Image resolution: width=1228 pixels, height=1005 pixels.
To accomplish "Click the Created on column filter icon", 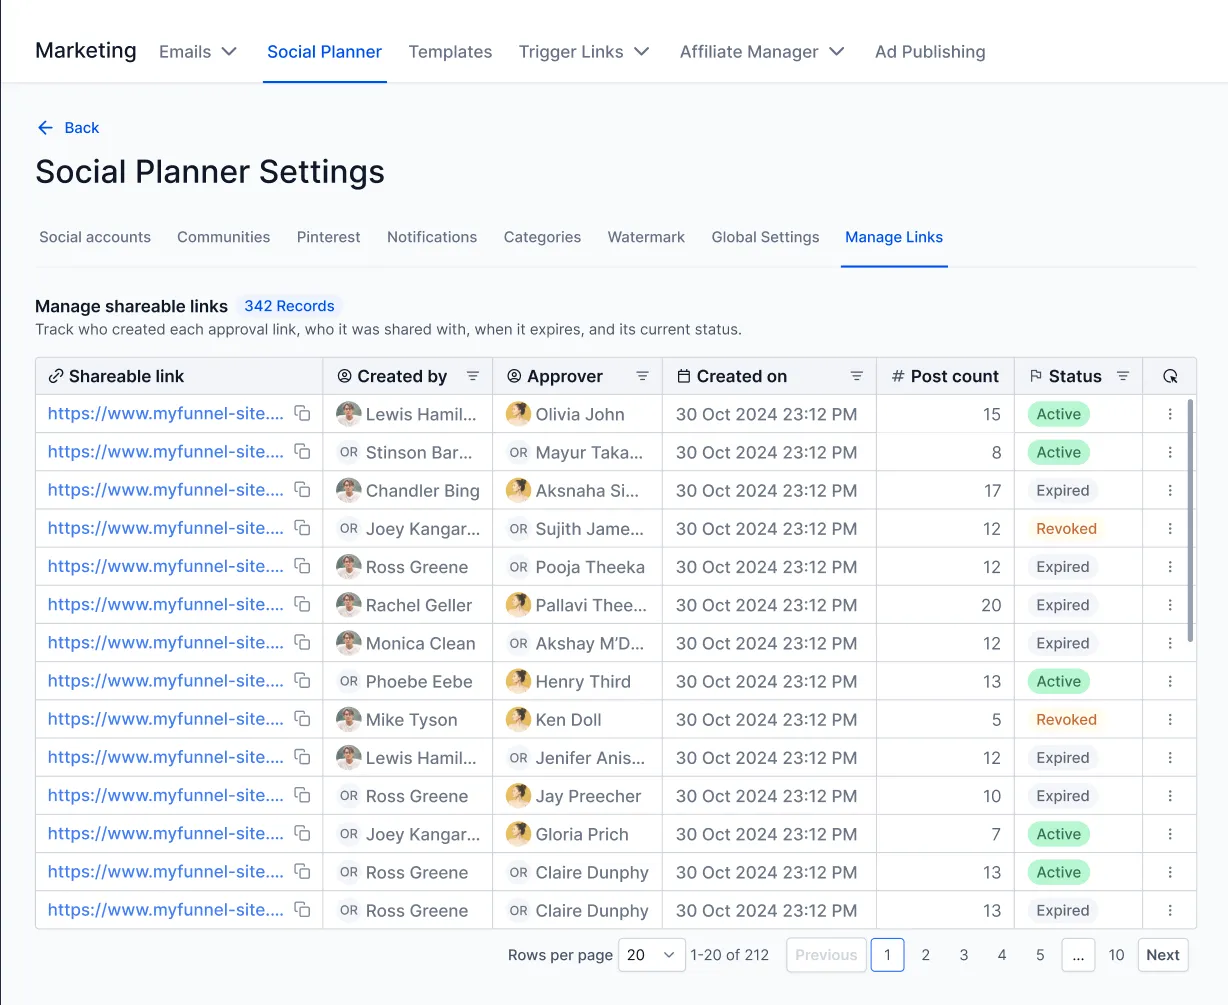I will pos(856,377).
